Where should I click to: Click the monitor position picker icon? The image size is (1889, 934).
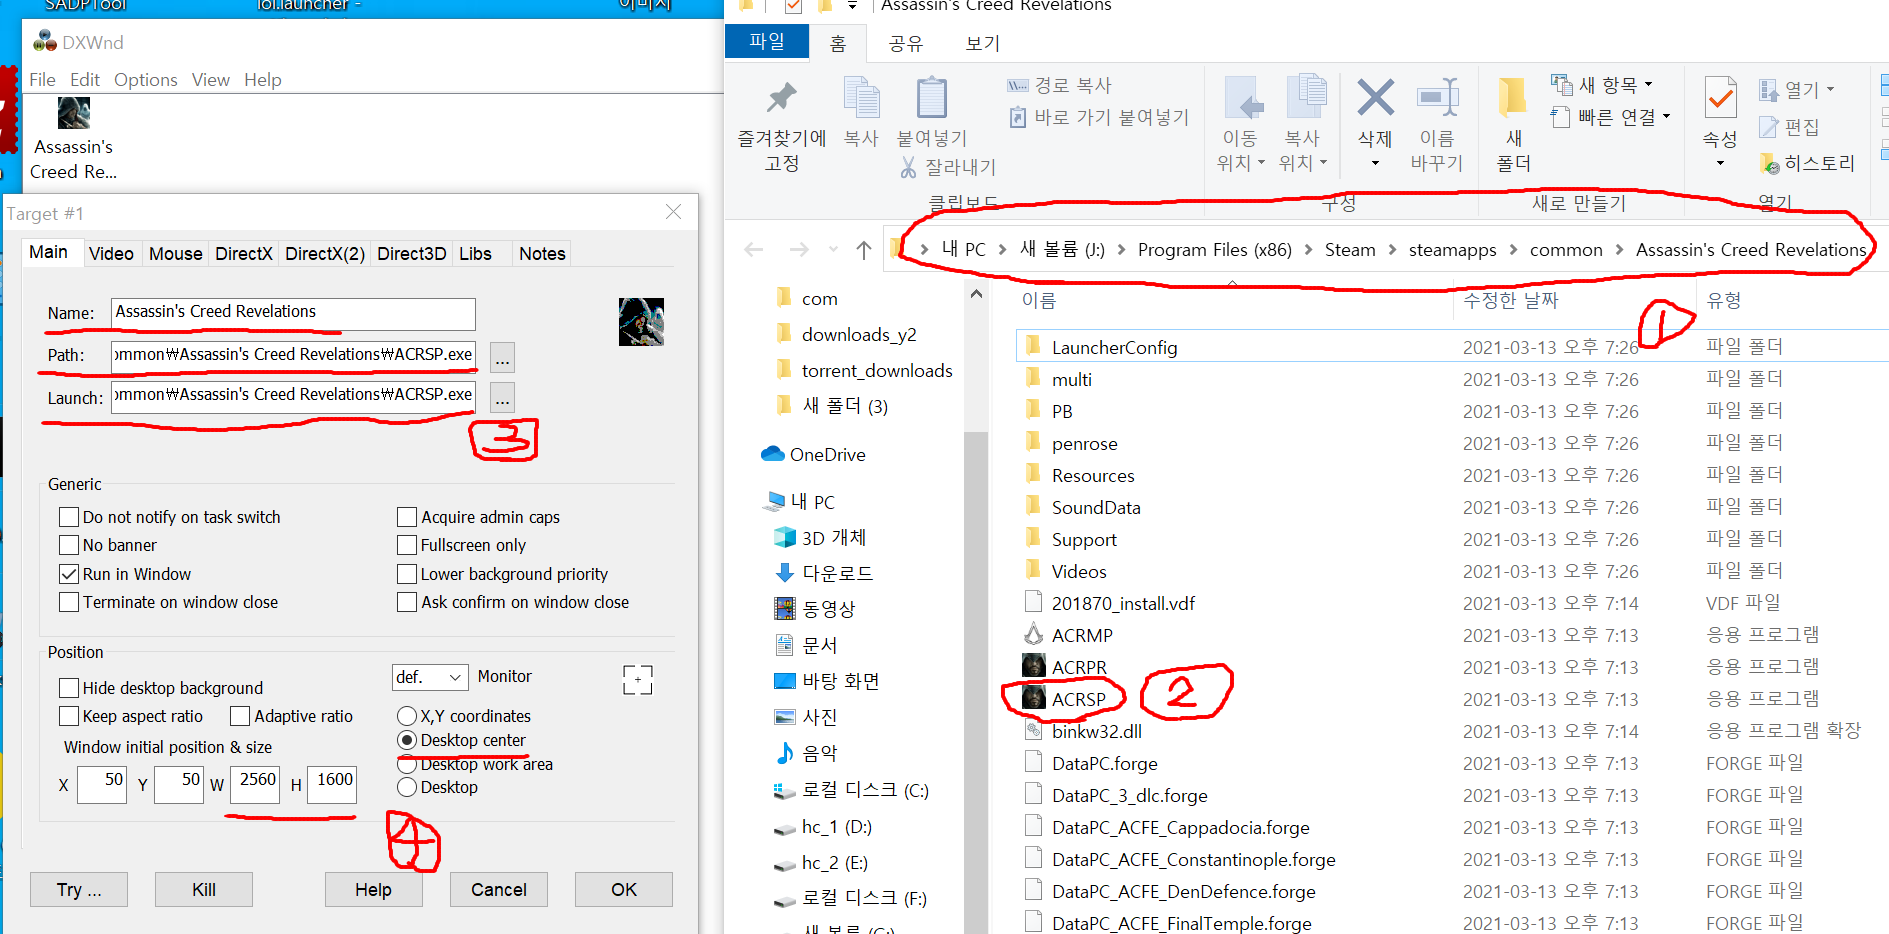tap(637, 680)
